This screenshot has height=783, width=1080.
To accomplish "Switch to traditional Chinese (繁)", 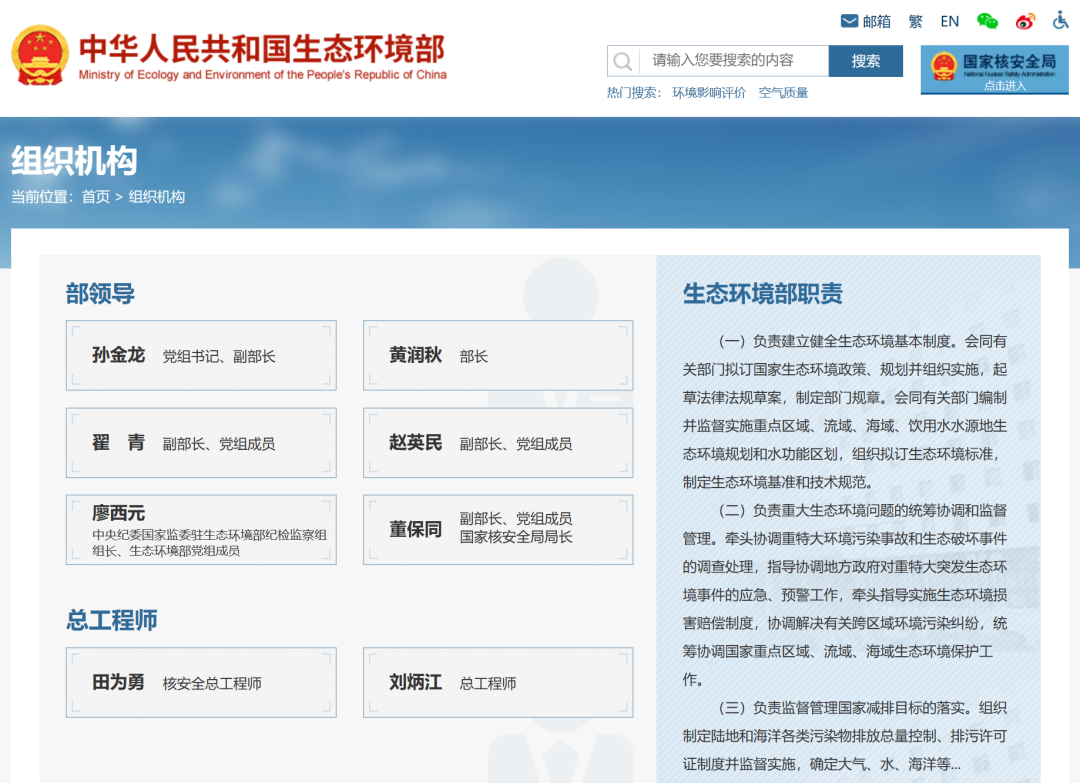I will click(x=915, y=21).
